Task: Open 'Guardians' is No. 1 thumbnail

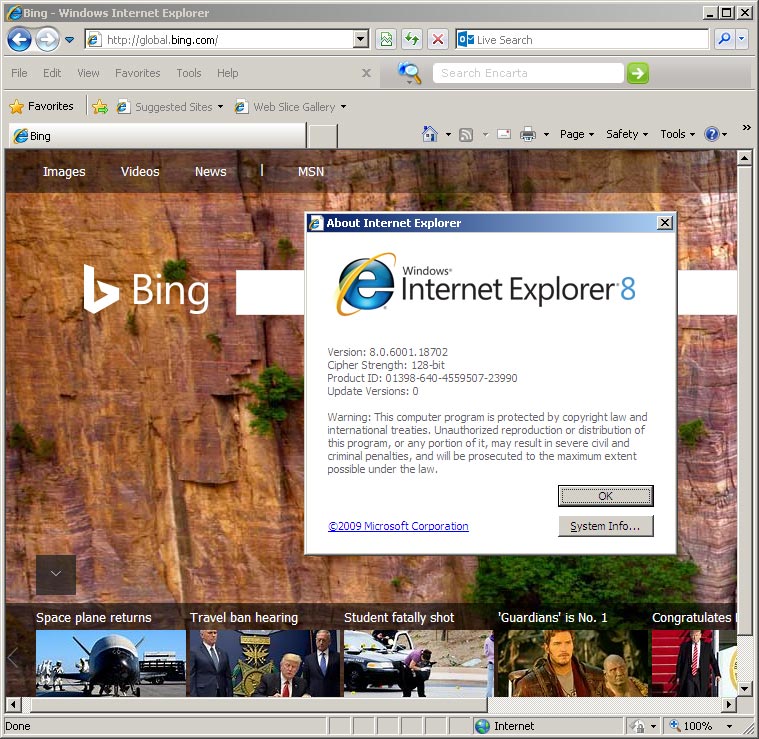Action: coord(572,663)
